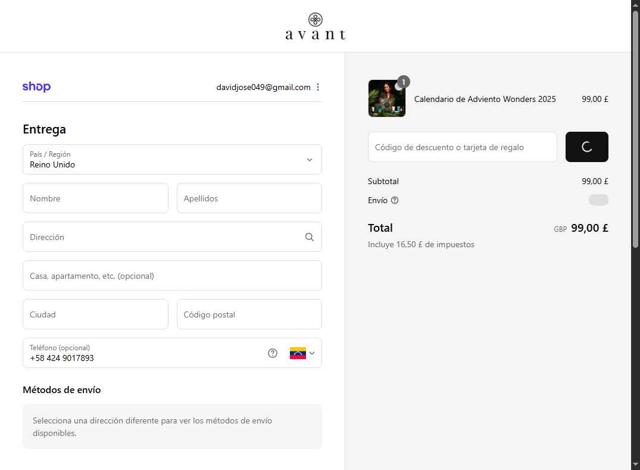Click the Incluye 16,50 £ de impuestos text

(421, 244)
